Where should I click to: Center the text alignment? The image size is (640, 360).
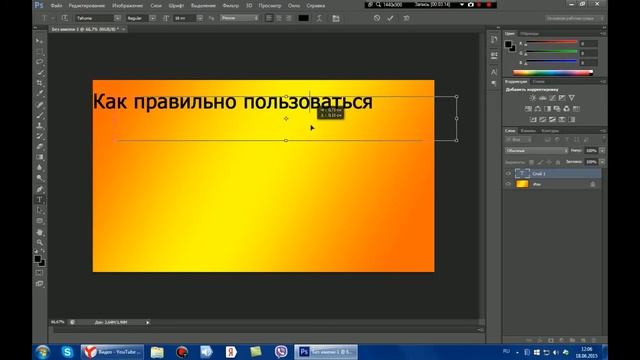[279, 18]
